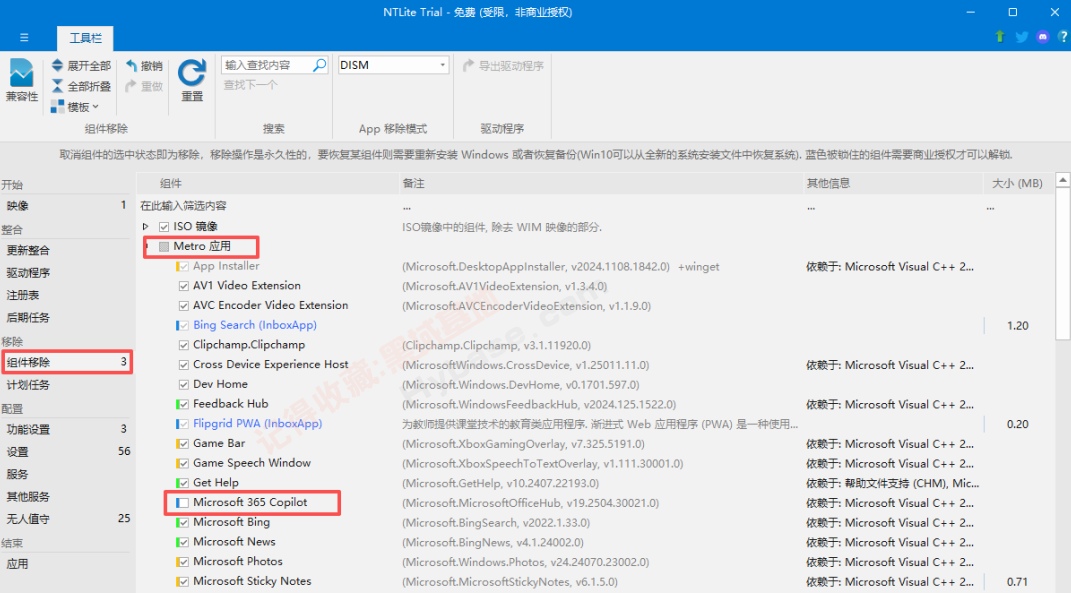Uncheck Get Help component
The width and height of the screenshot is (1071, 593).
(x=184, y=483)
